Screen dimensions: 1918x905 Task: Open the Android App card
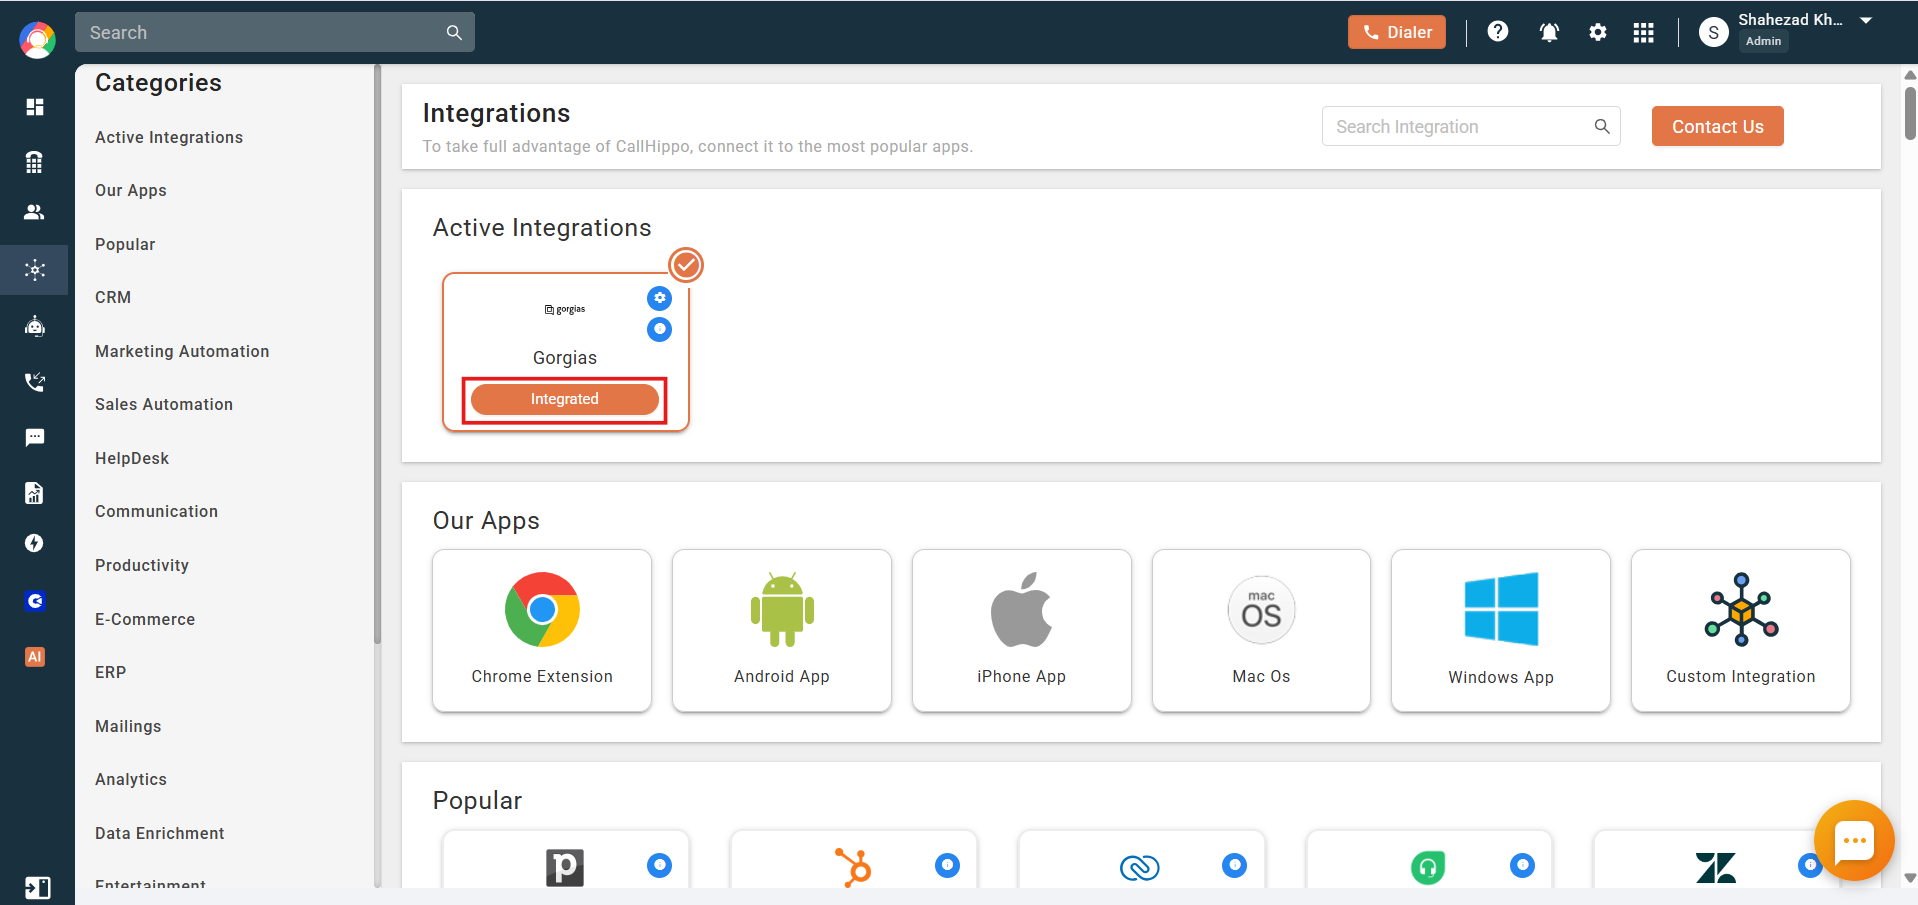(x=782, y=630)
